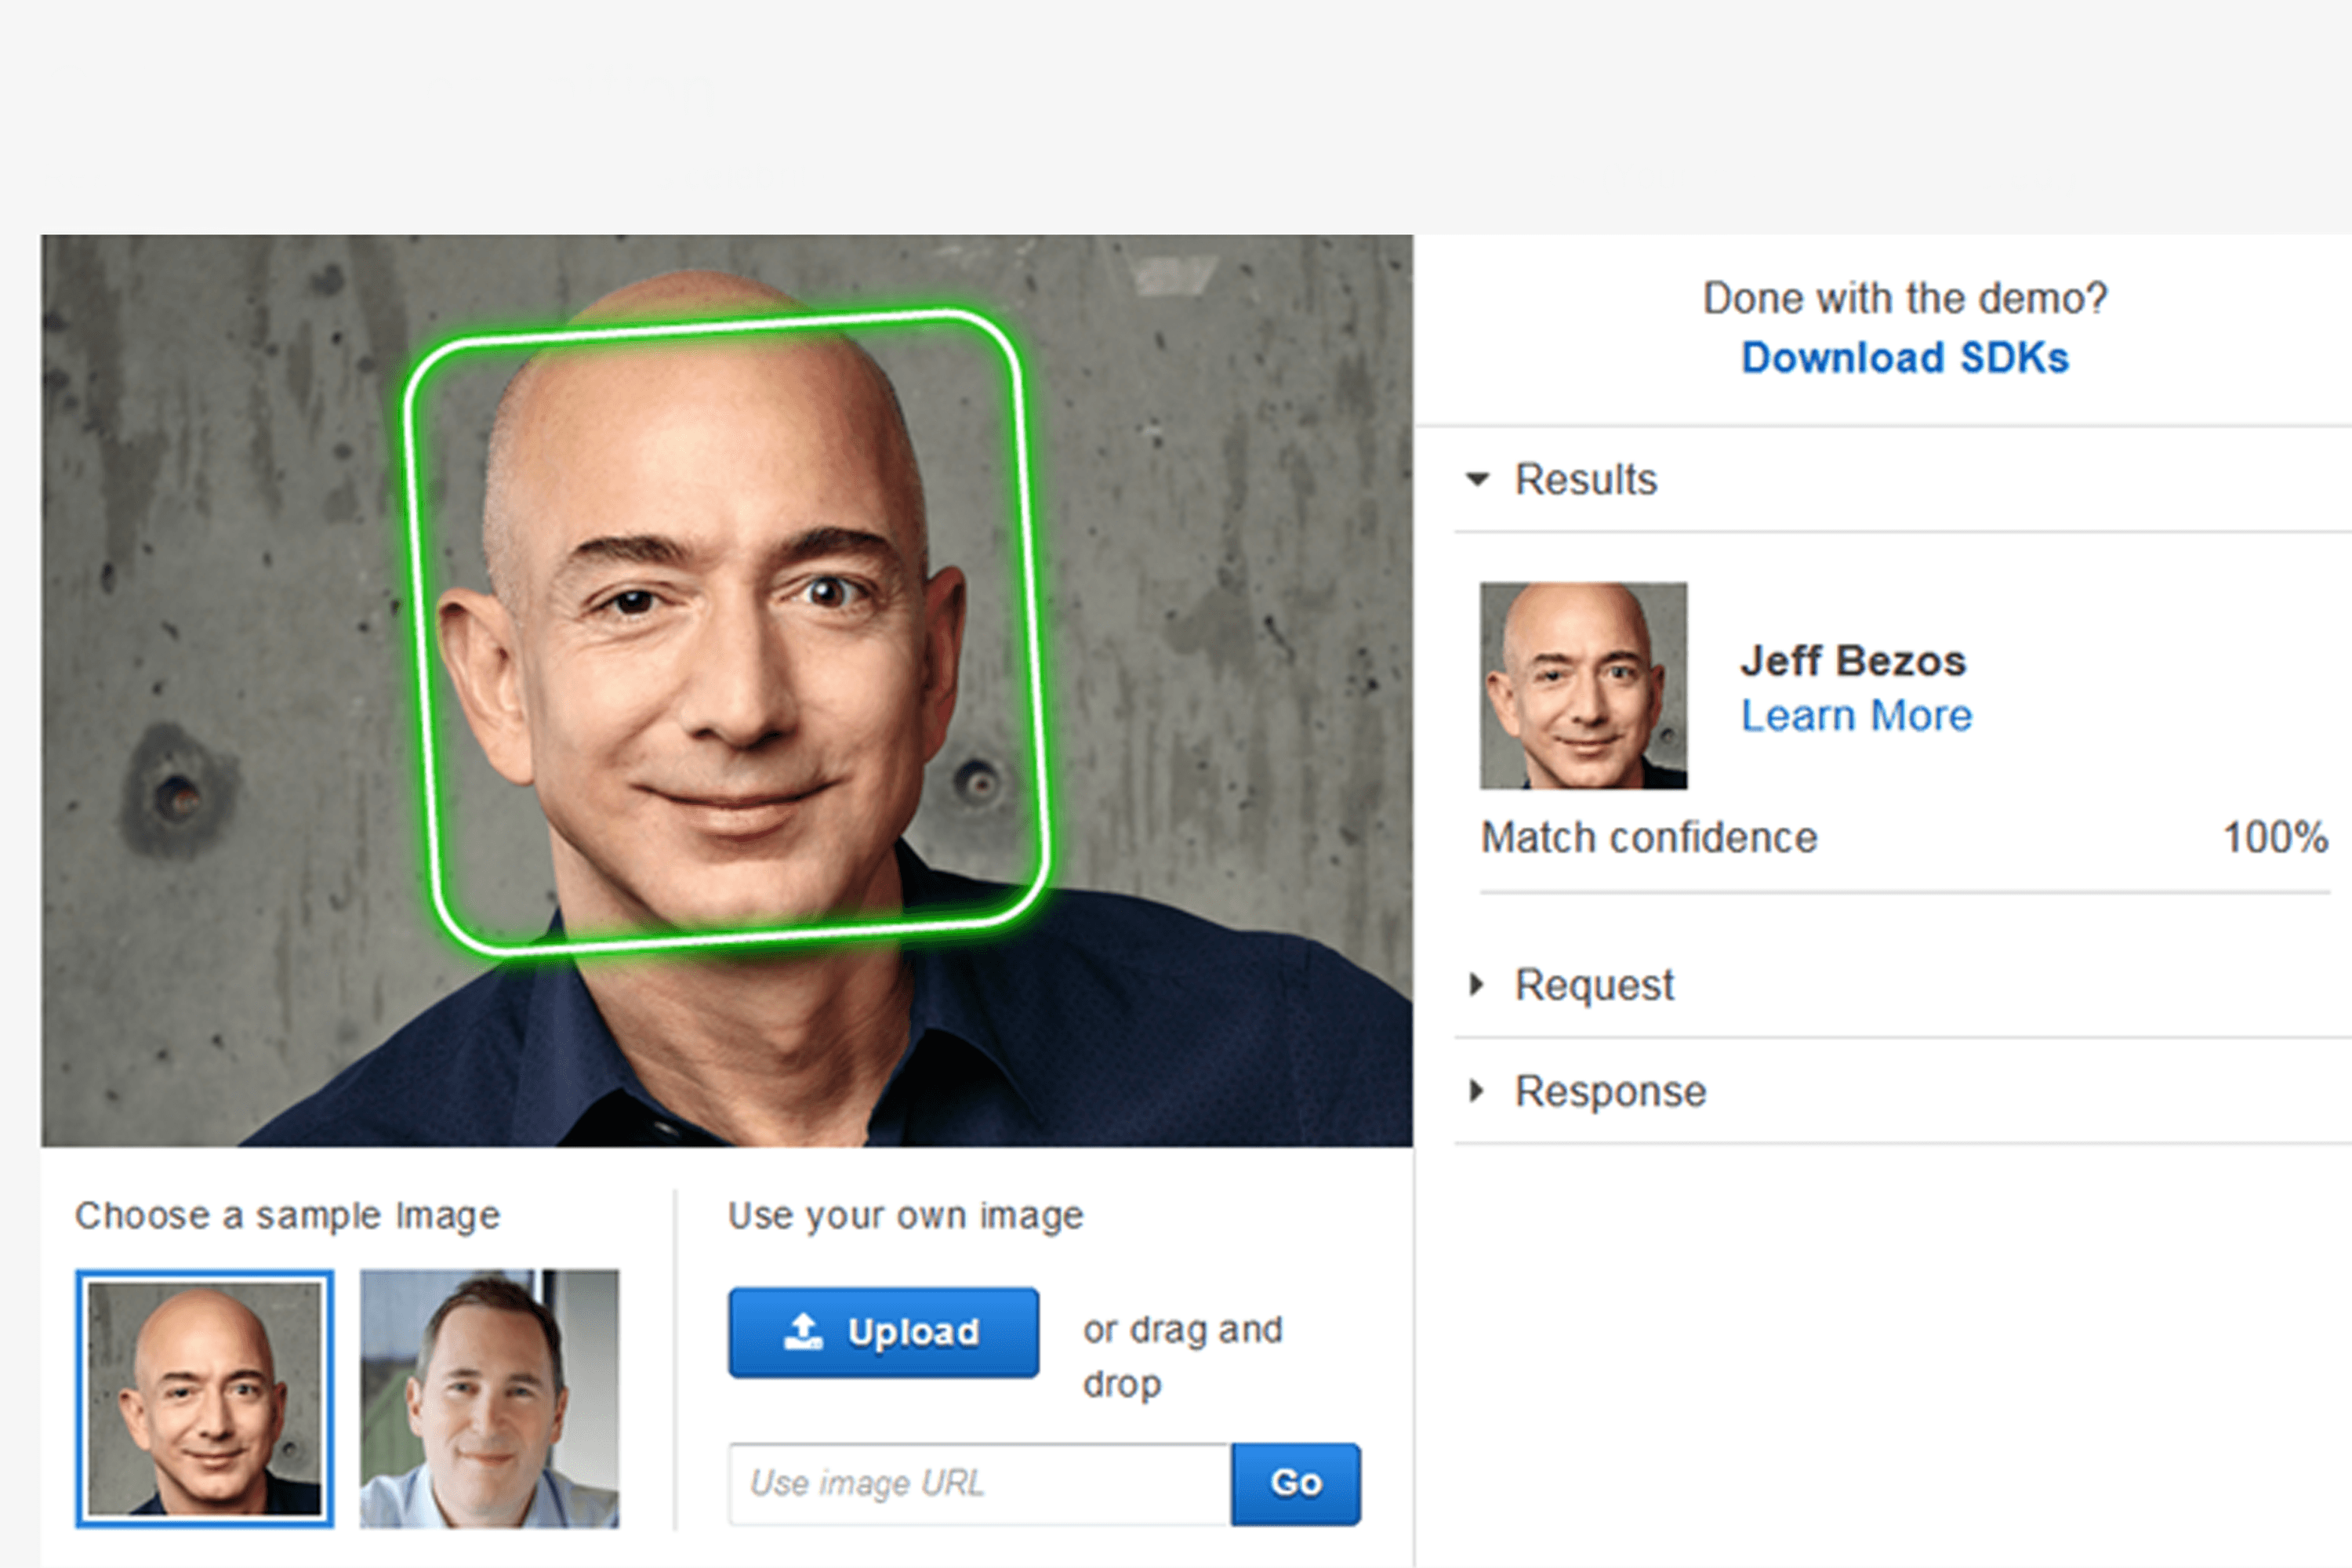2352x1568 pixels.
Task: Click the Match confidence label
Action: tap(1648, 838)
